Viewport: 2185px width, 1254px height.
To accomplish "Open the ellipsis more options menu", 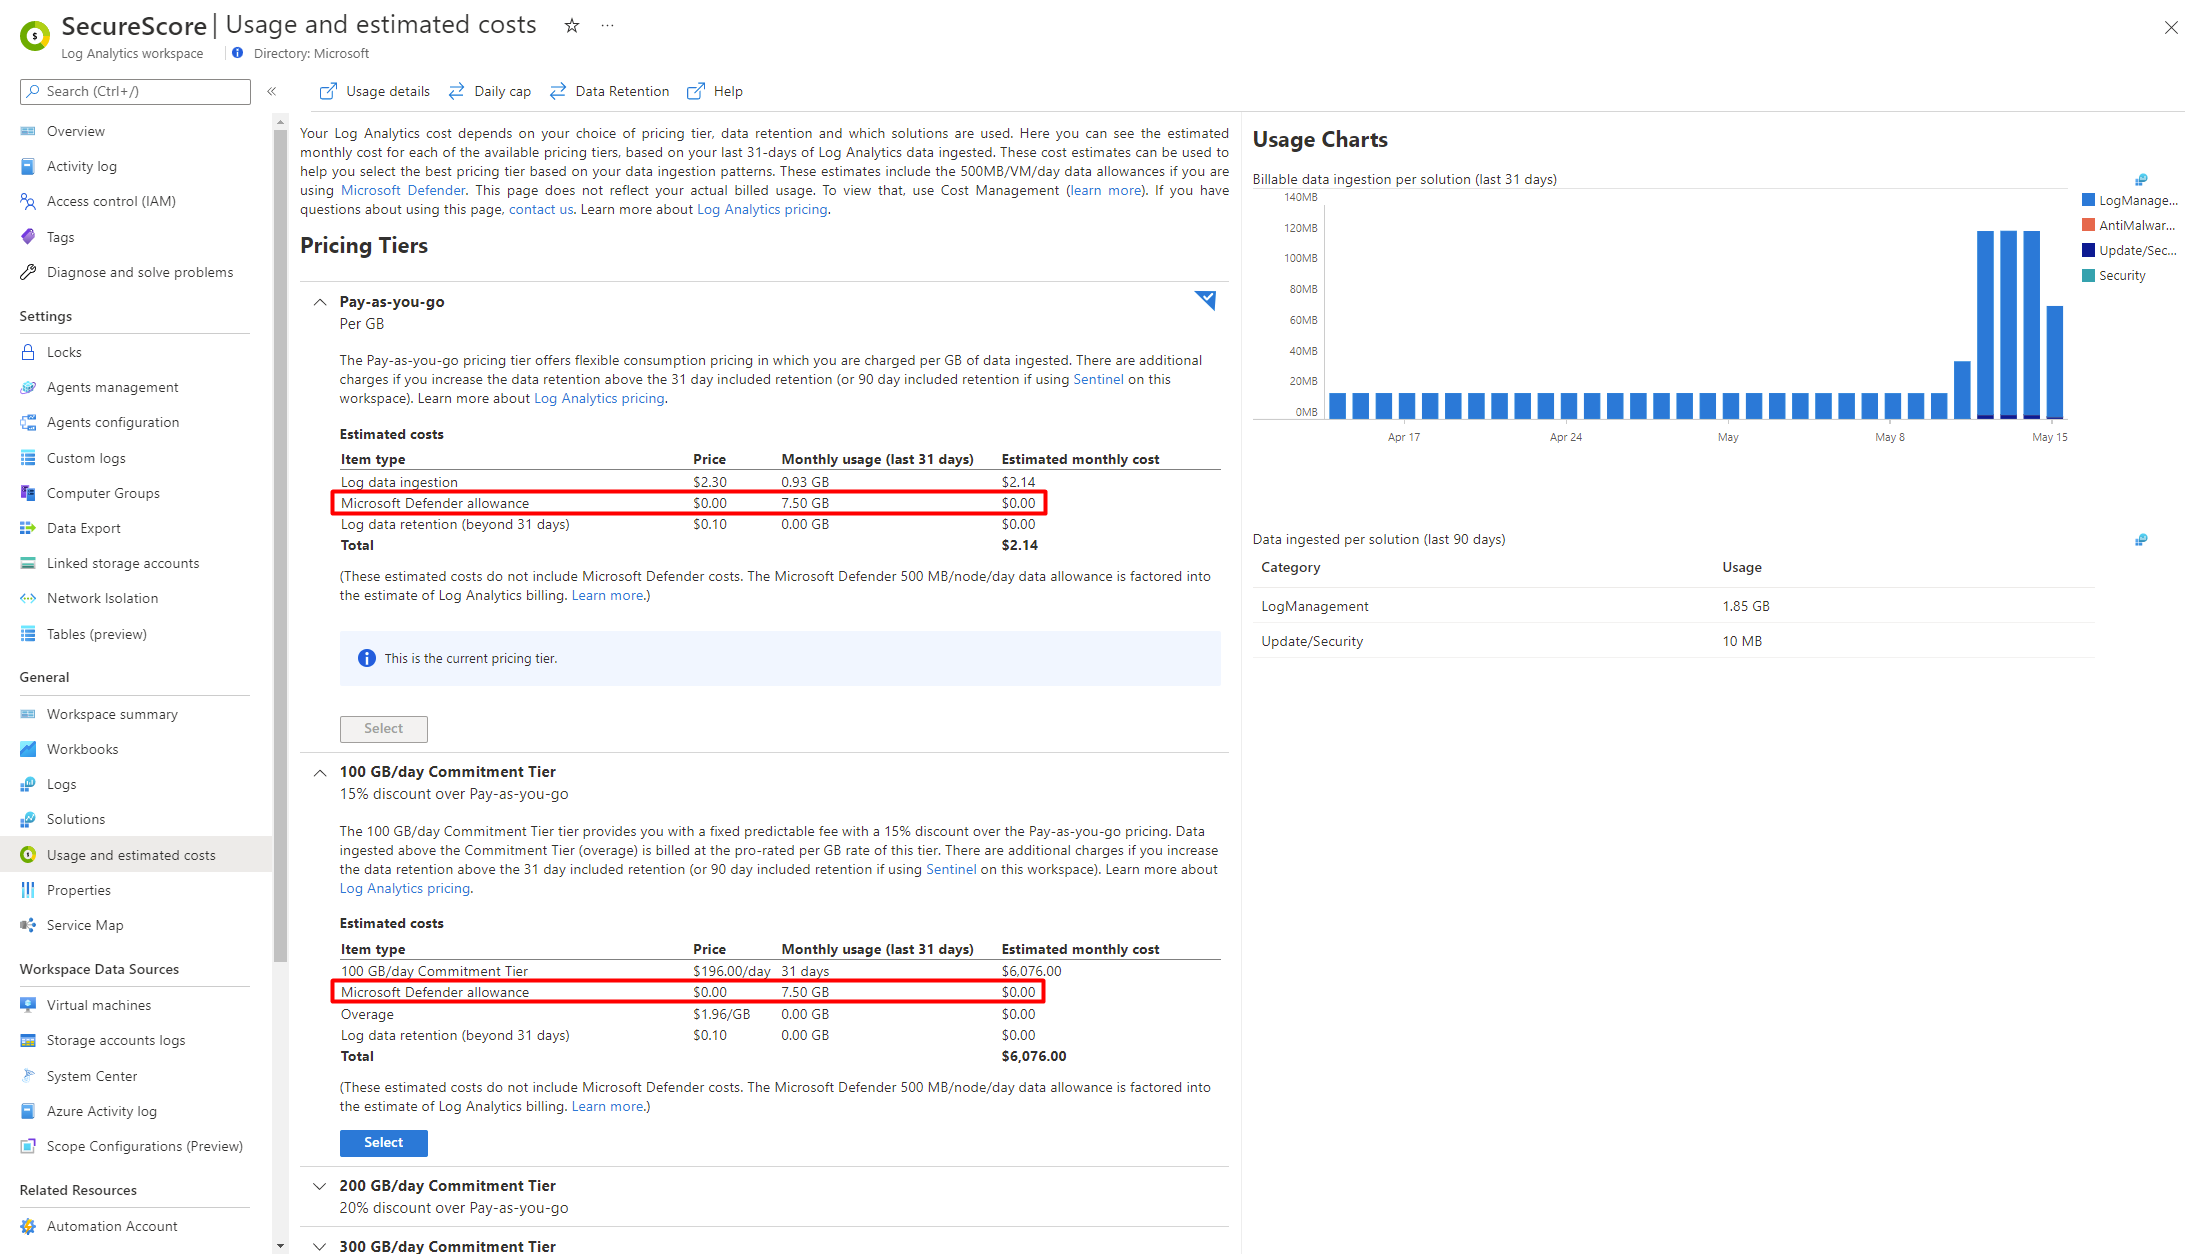I will tap(607, 26).
